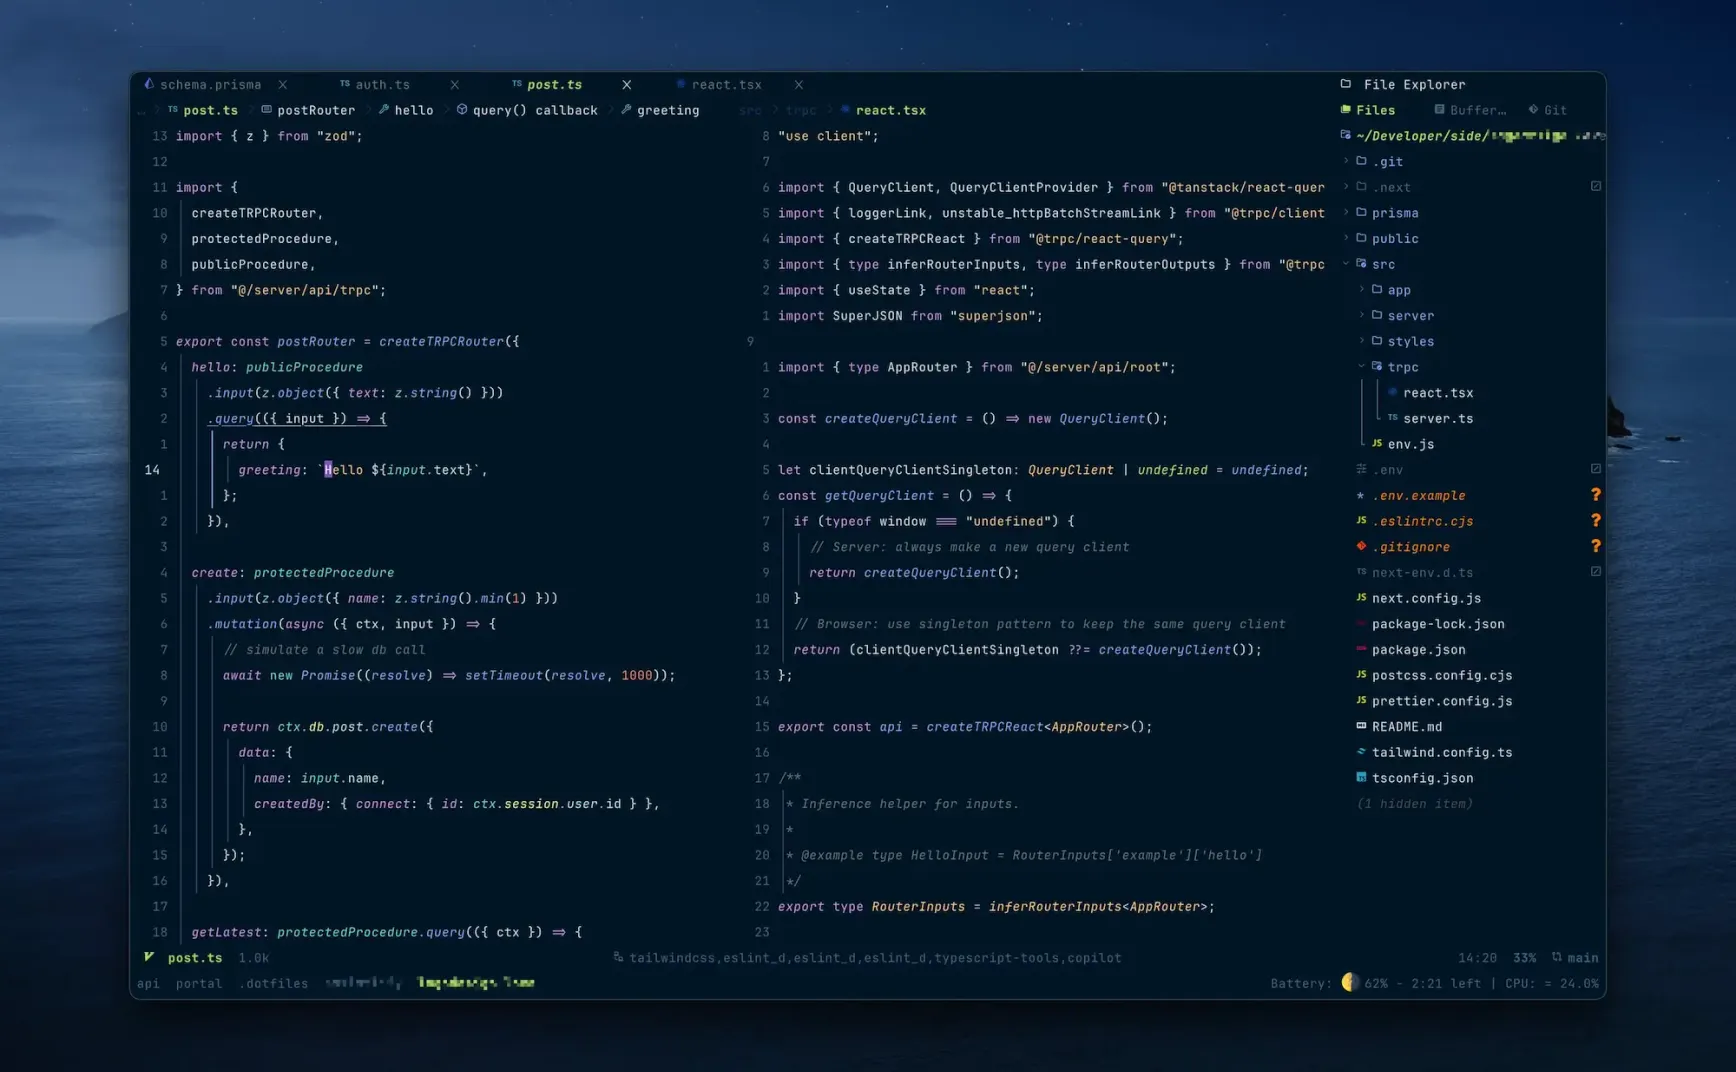This screenshot has height=1072, width=1736.
Task: Click the greeting breadcrumb
Action: coord(668,110)
